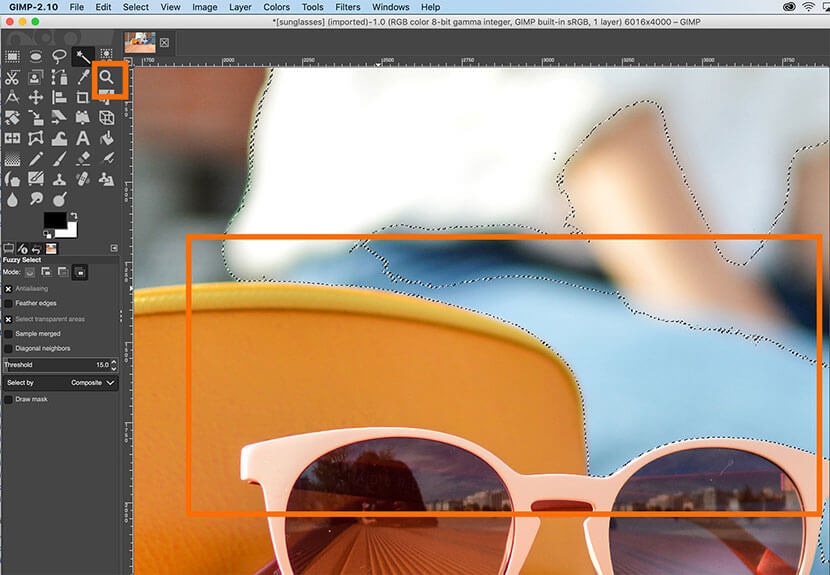Enable the Feather edges checkbox

pos(9,303)
